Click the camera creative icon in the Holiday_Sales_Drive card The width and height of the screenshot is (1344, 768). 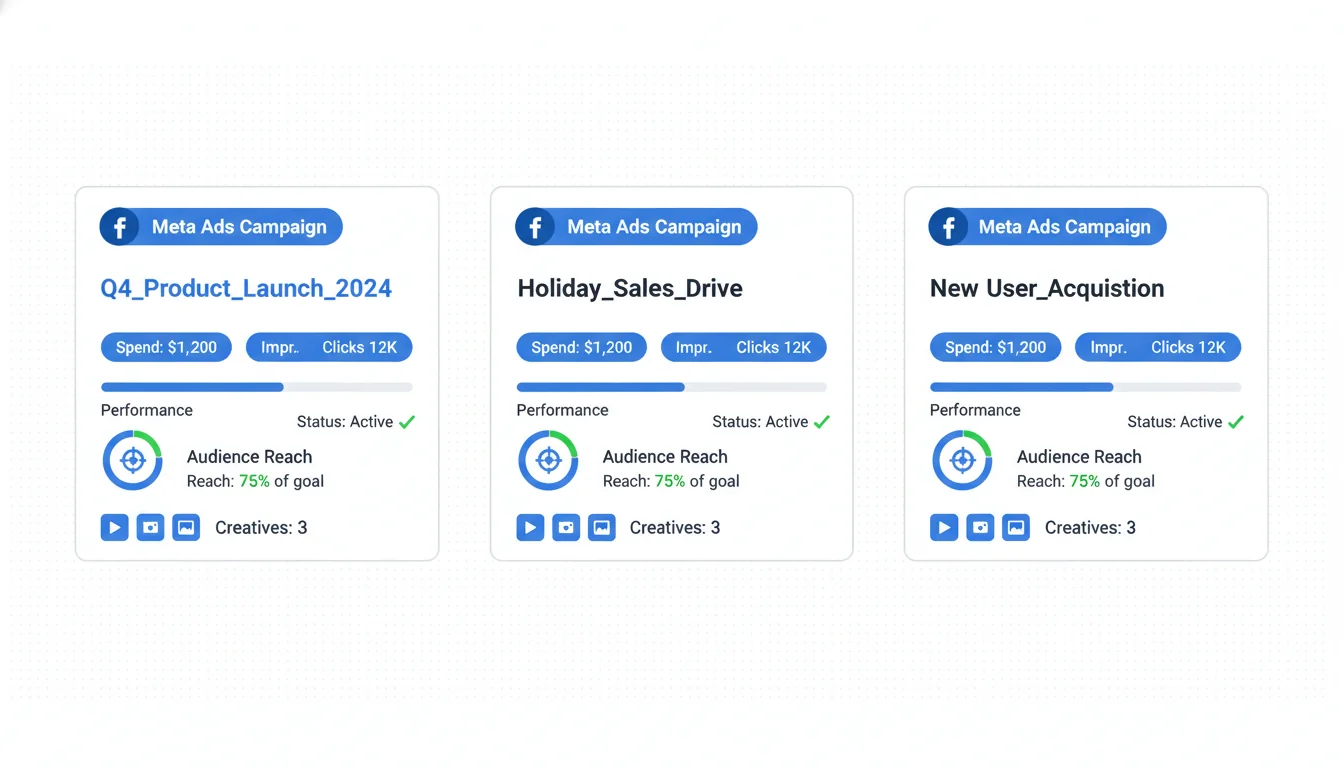pyautogui.click(x=566, y=527)
